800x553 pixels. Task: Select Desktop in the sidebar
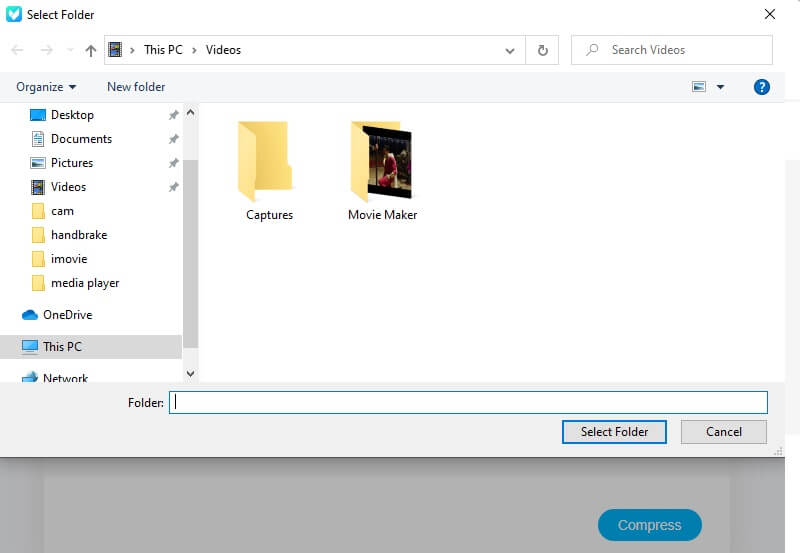pyautogui.click(x=72, y=115)
